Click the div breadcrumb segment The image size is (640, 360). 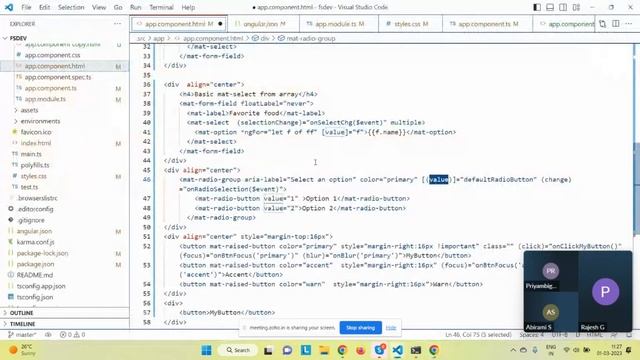[x=265, y=38]
